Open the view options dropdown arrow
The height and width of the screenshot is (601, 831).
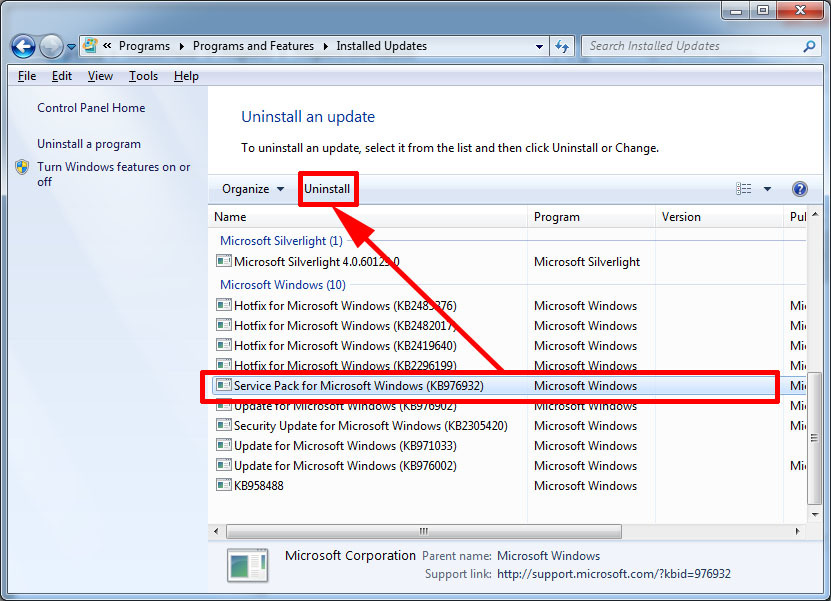point(767,189)
